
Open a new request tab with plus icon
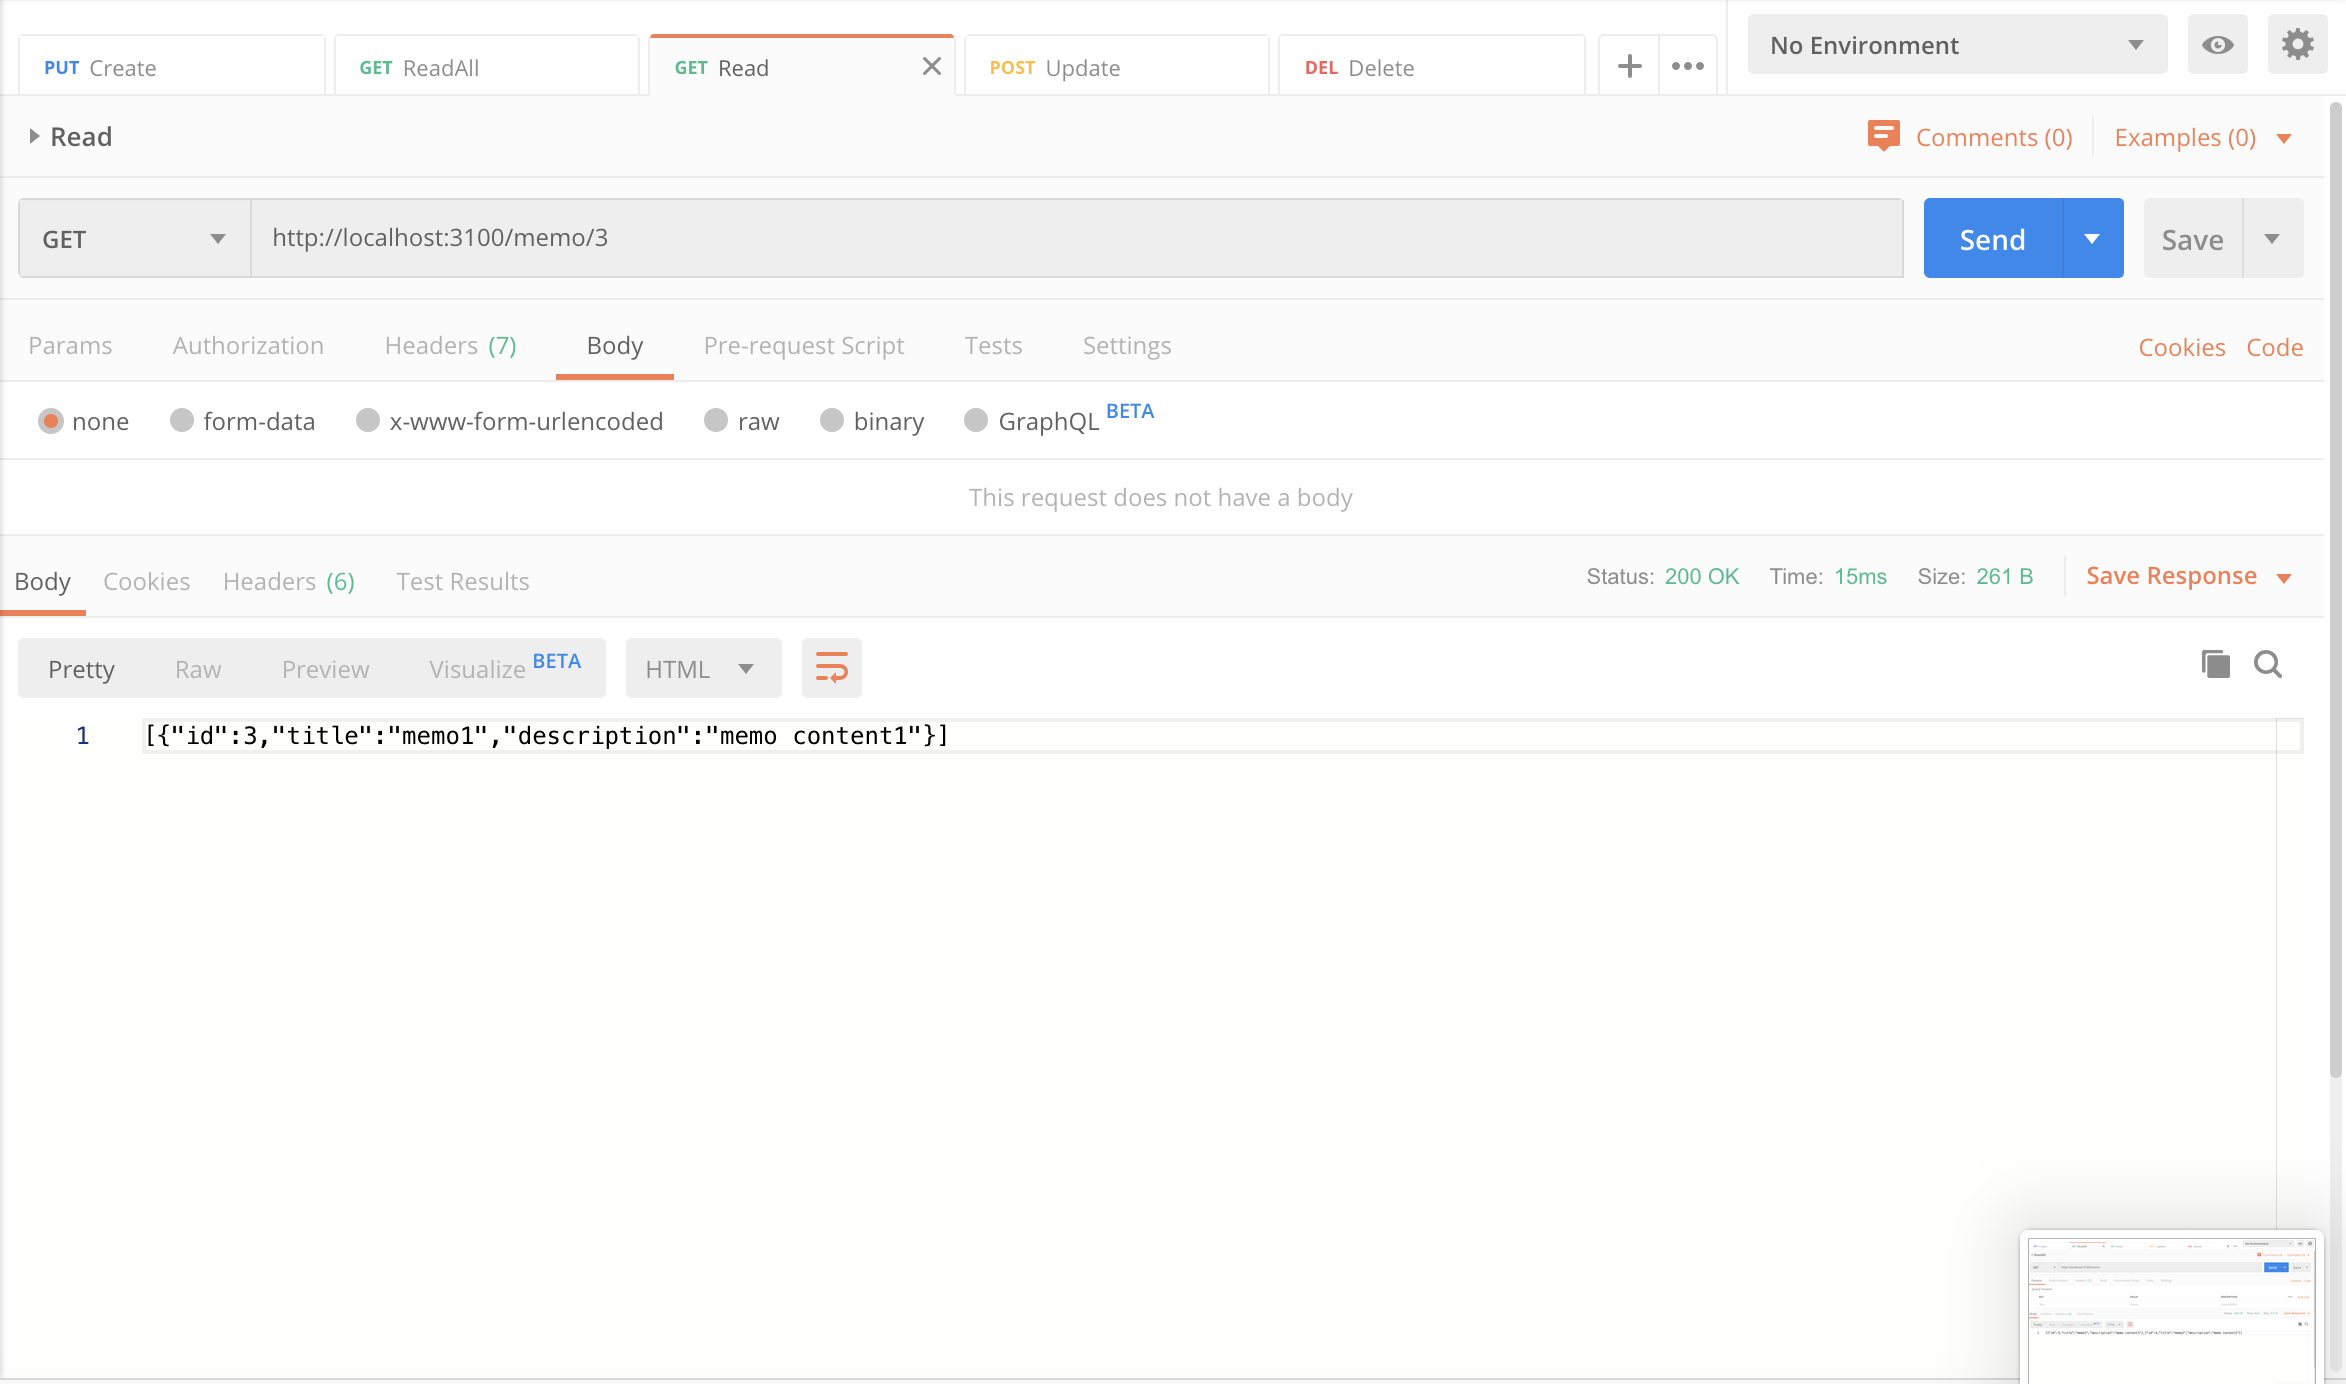point(1629,67)
